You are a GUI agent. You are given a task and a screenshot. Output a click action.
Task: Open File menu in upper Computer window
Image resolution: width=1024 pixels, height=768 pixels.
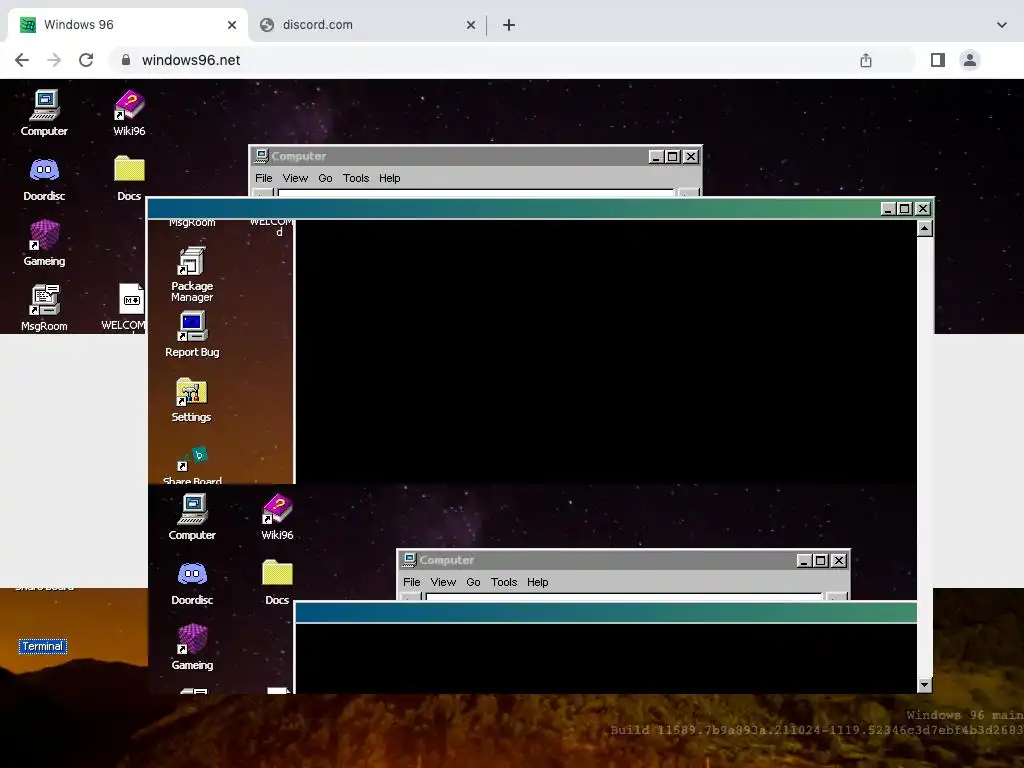click(264, 178)
